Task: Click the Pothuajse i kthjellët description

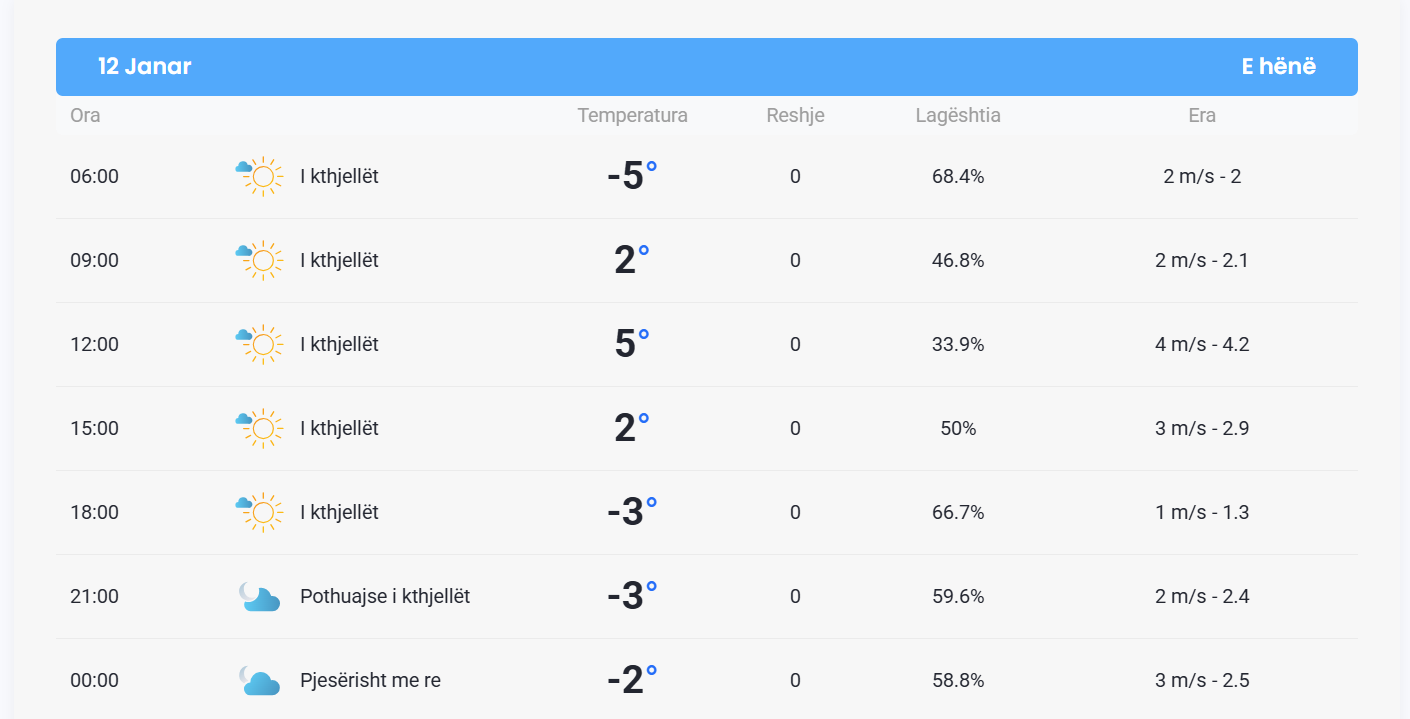Action: click(385, 596)
